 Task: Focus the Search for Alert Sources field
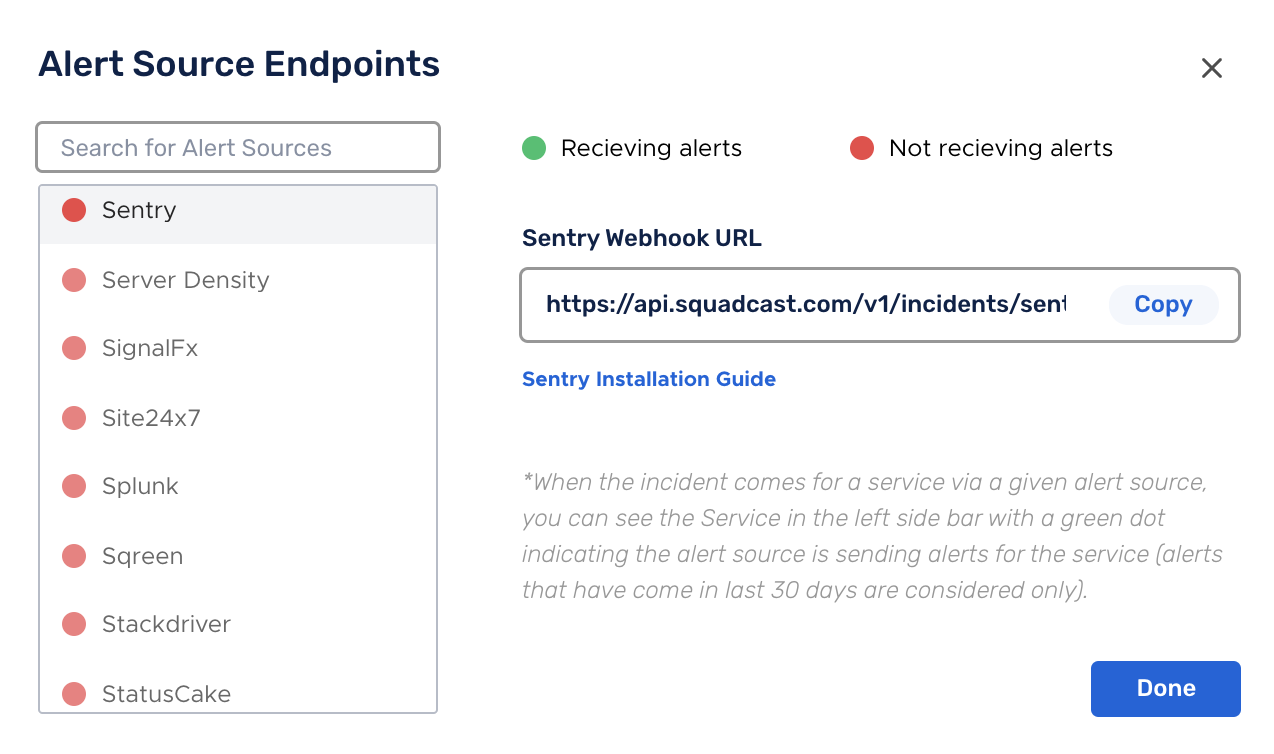[238, 148]
